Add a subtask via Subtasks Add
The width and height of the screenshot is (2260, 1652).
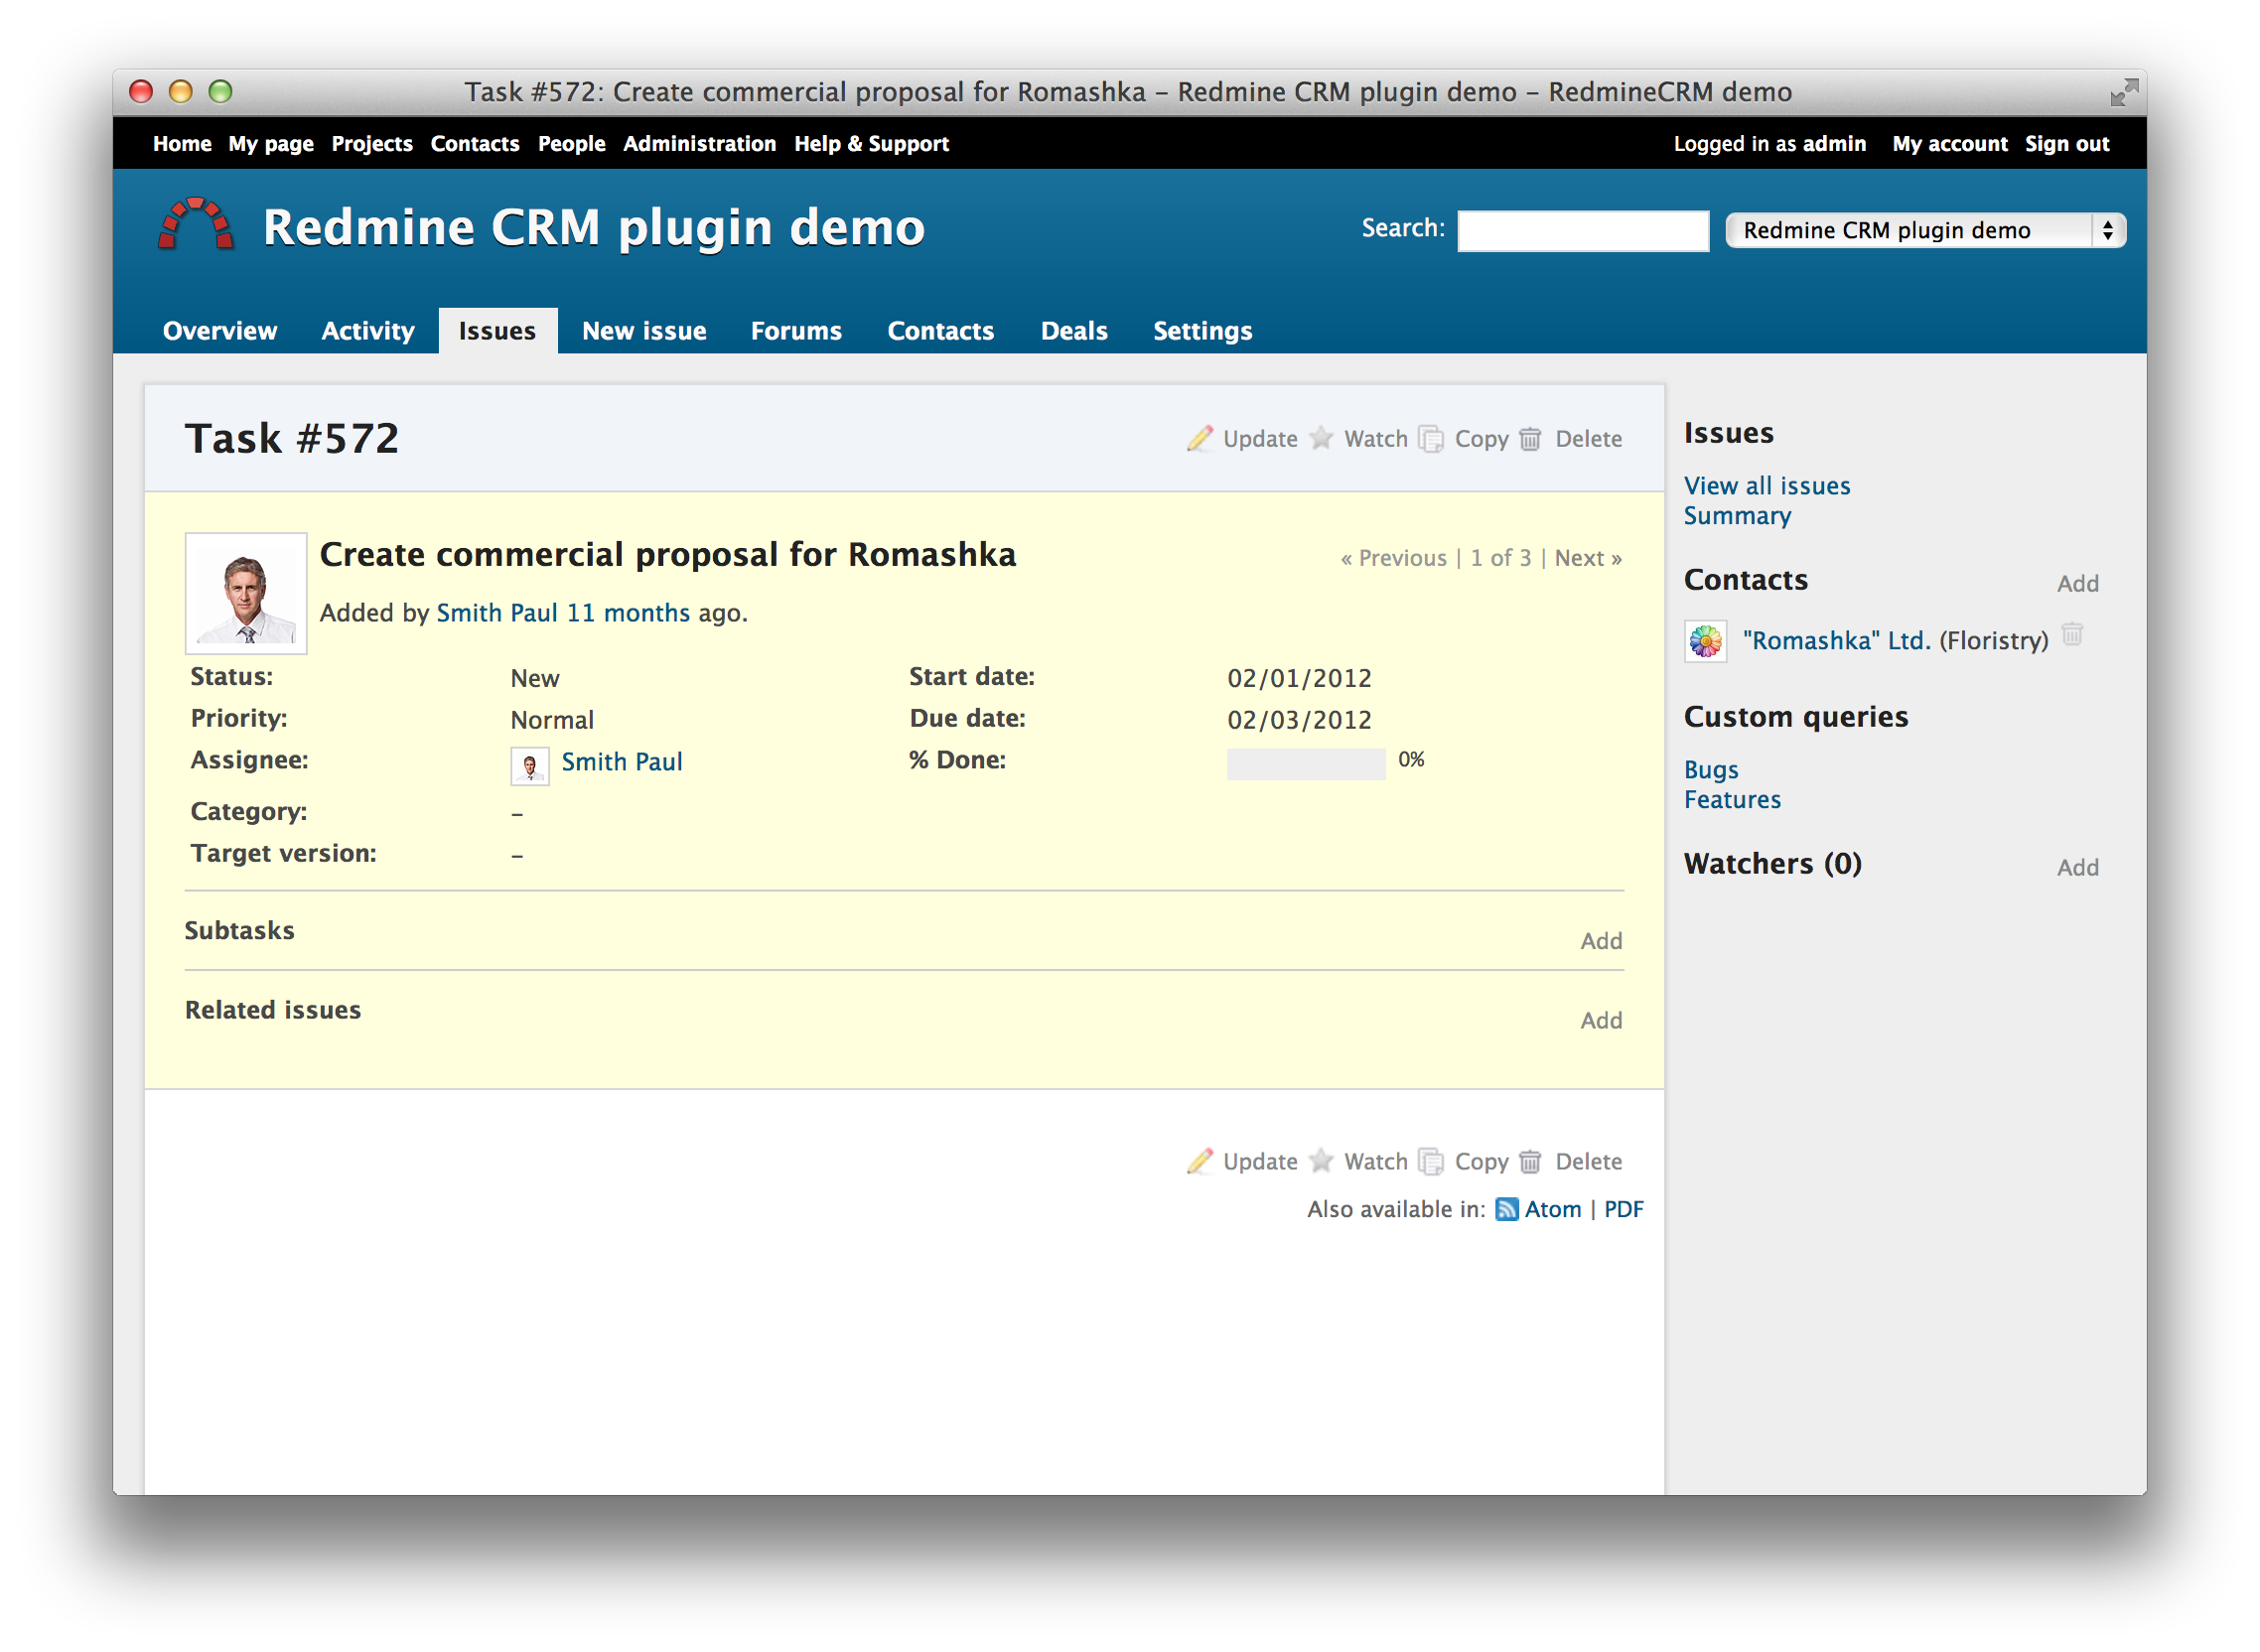pos(1600,941)
